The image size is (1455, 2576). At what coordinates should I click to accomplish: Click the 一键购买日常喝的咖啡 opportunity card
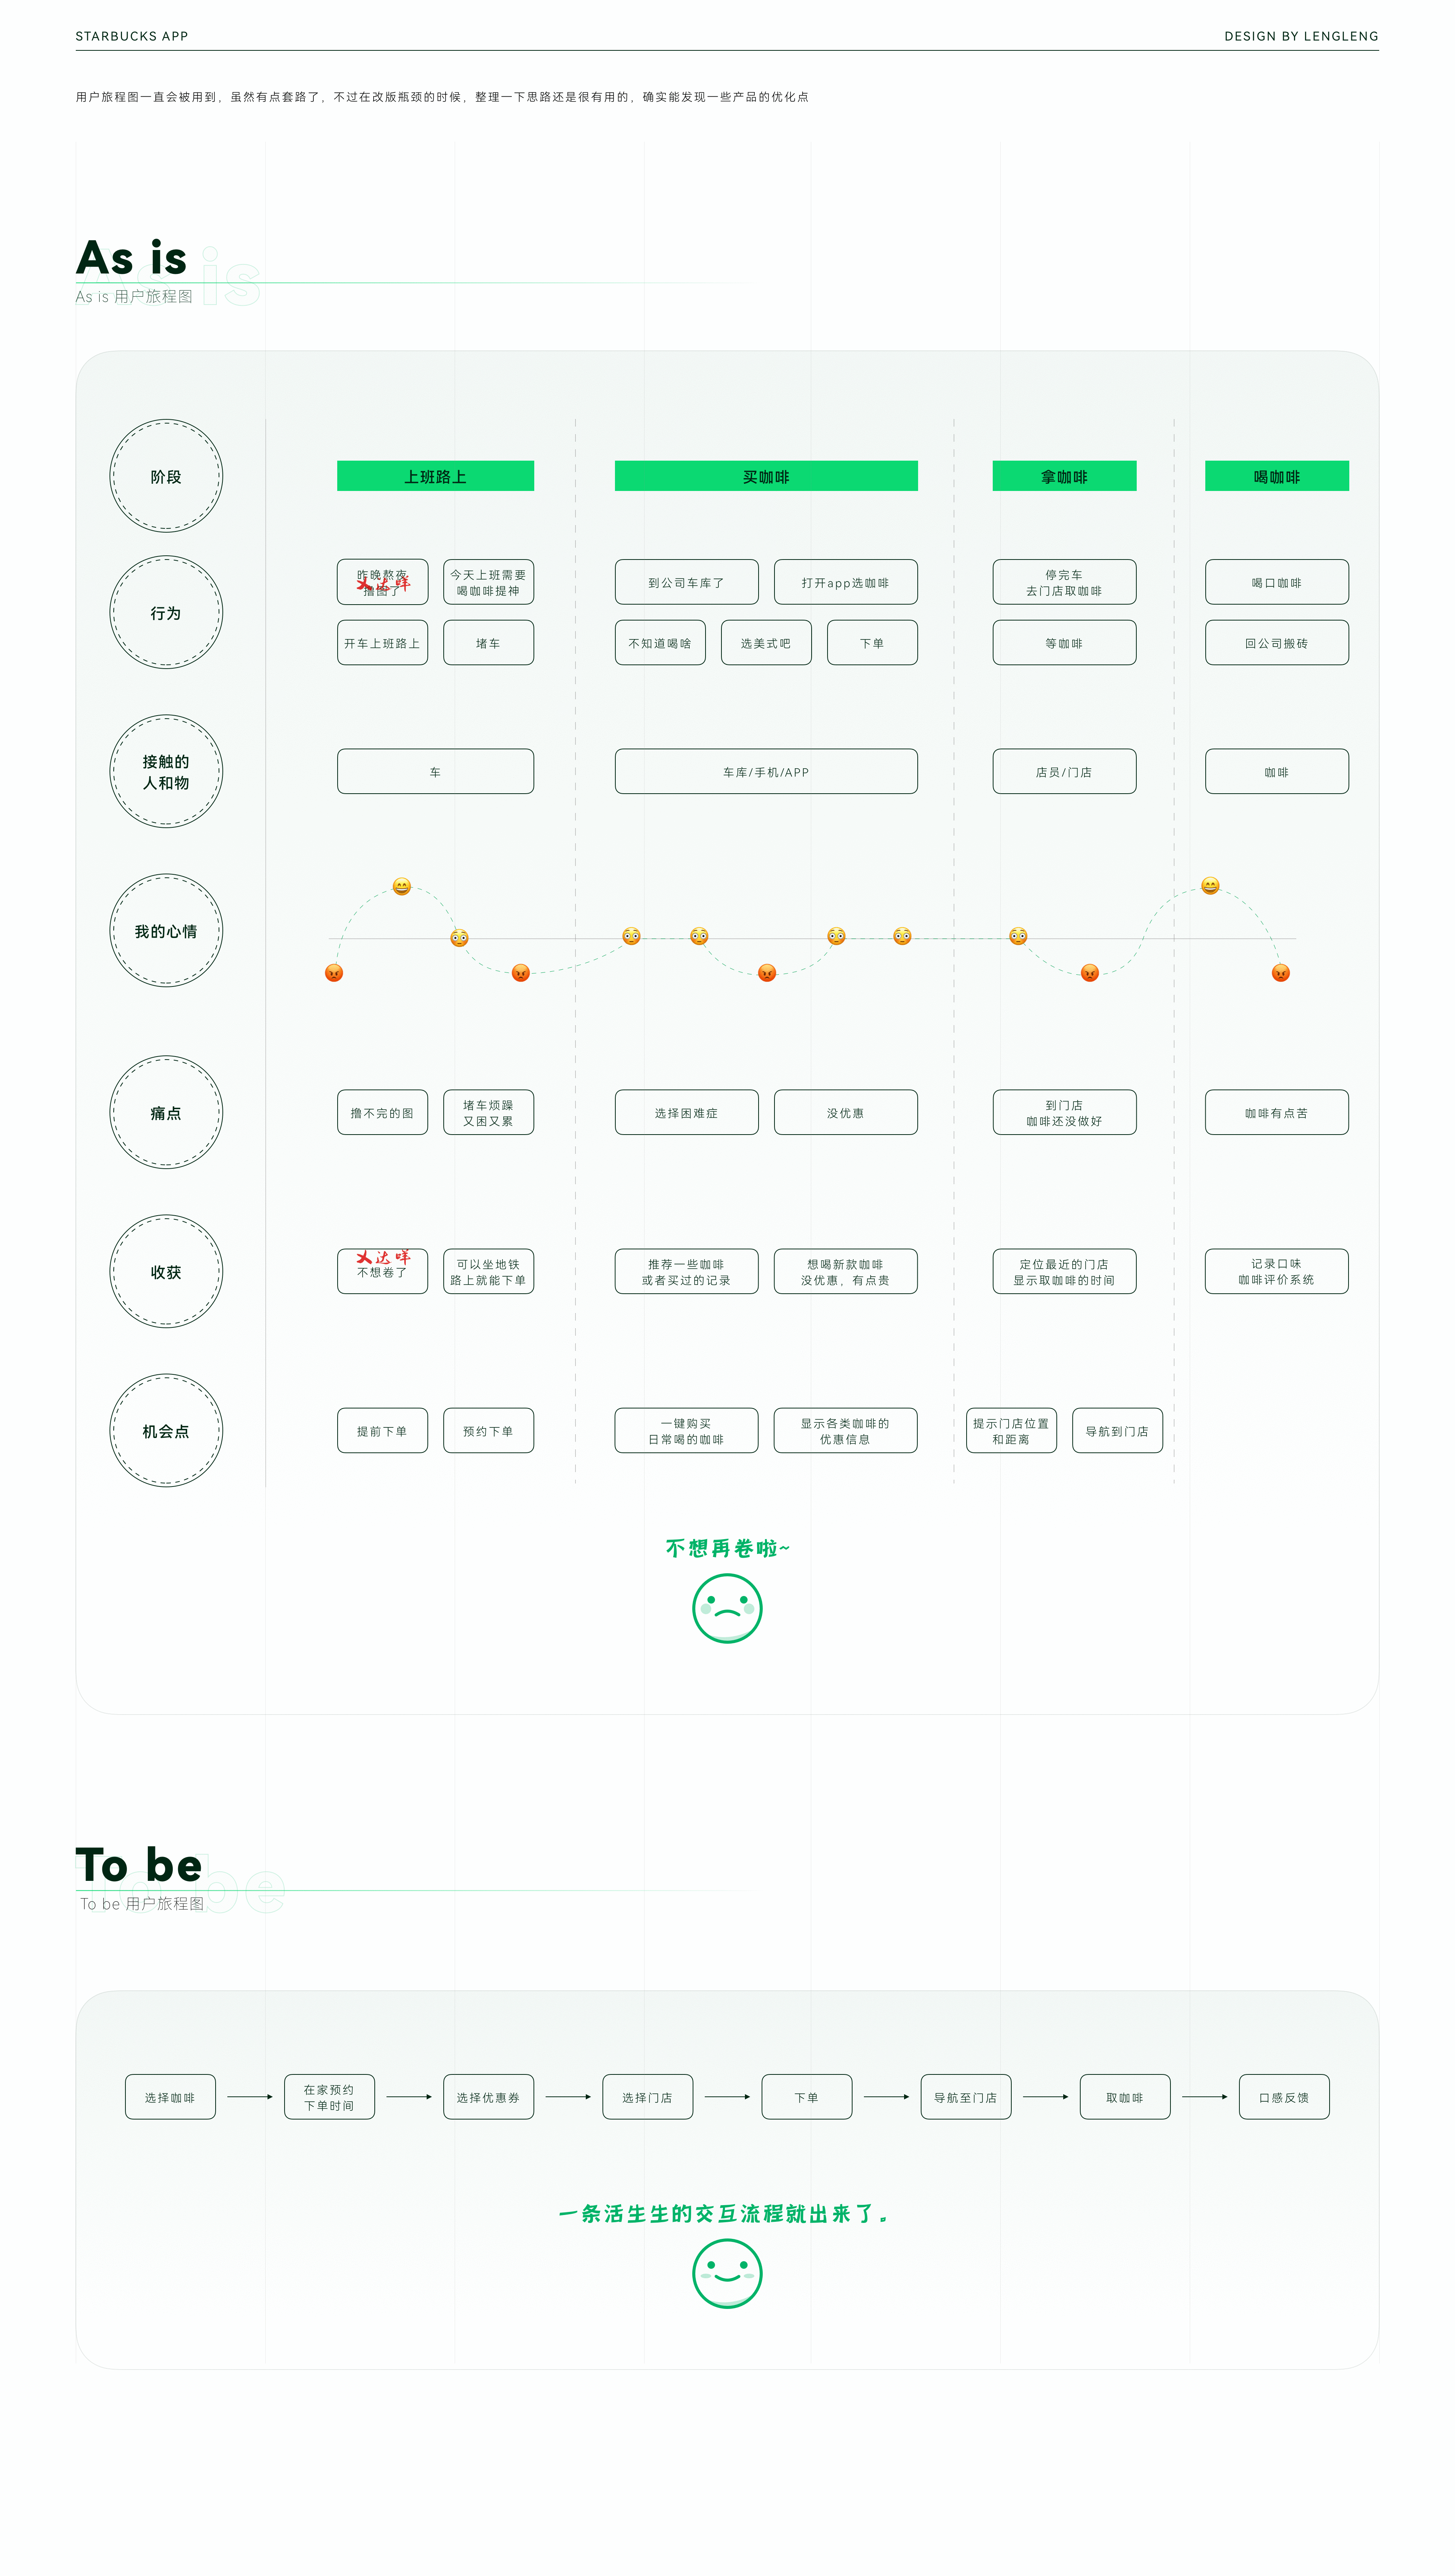[x=687, y=1430]
